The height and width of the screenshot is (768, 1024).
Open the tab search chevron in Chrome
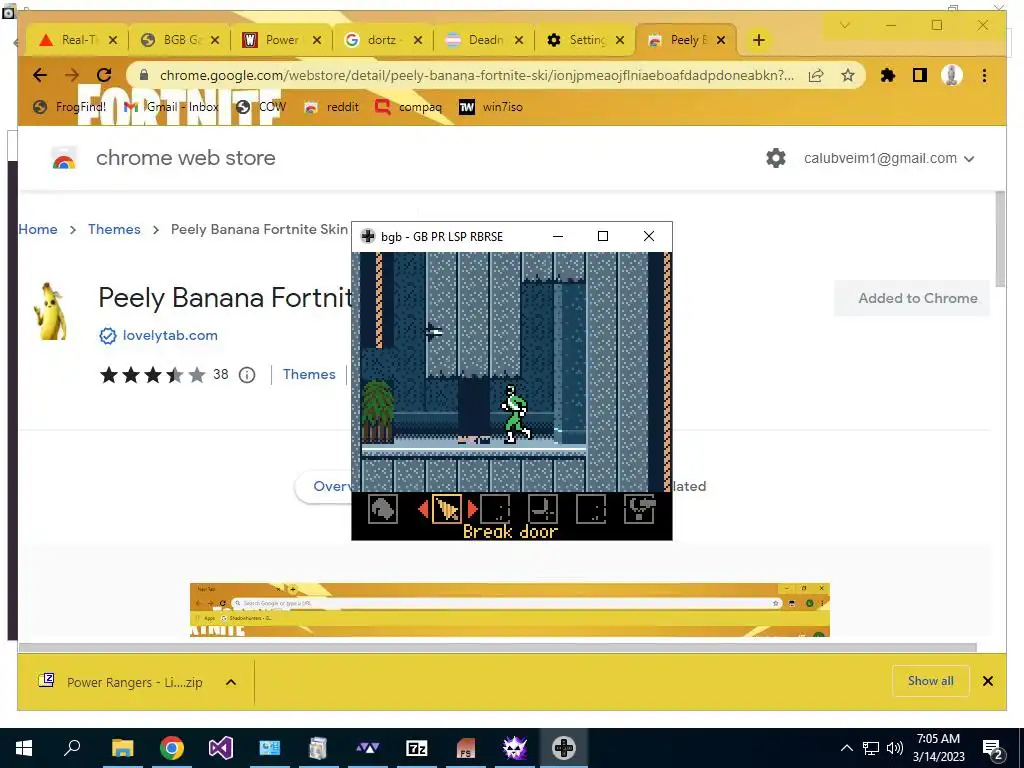click(844, 25)
